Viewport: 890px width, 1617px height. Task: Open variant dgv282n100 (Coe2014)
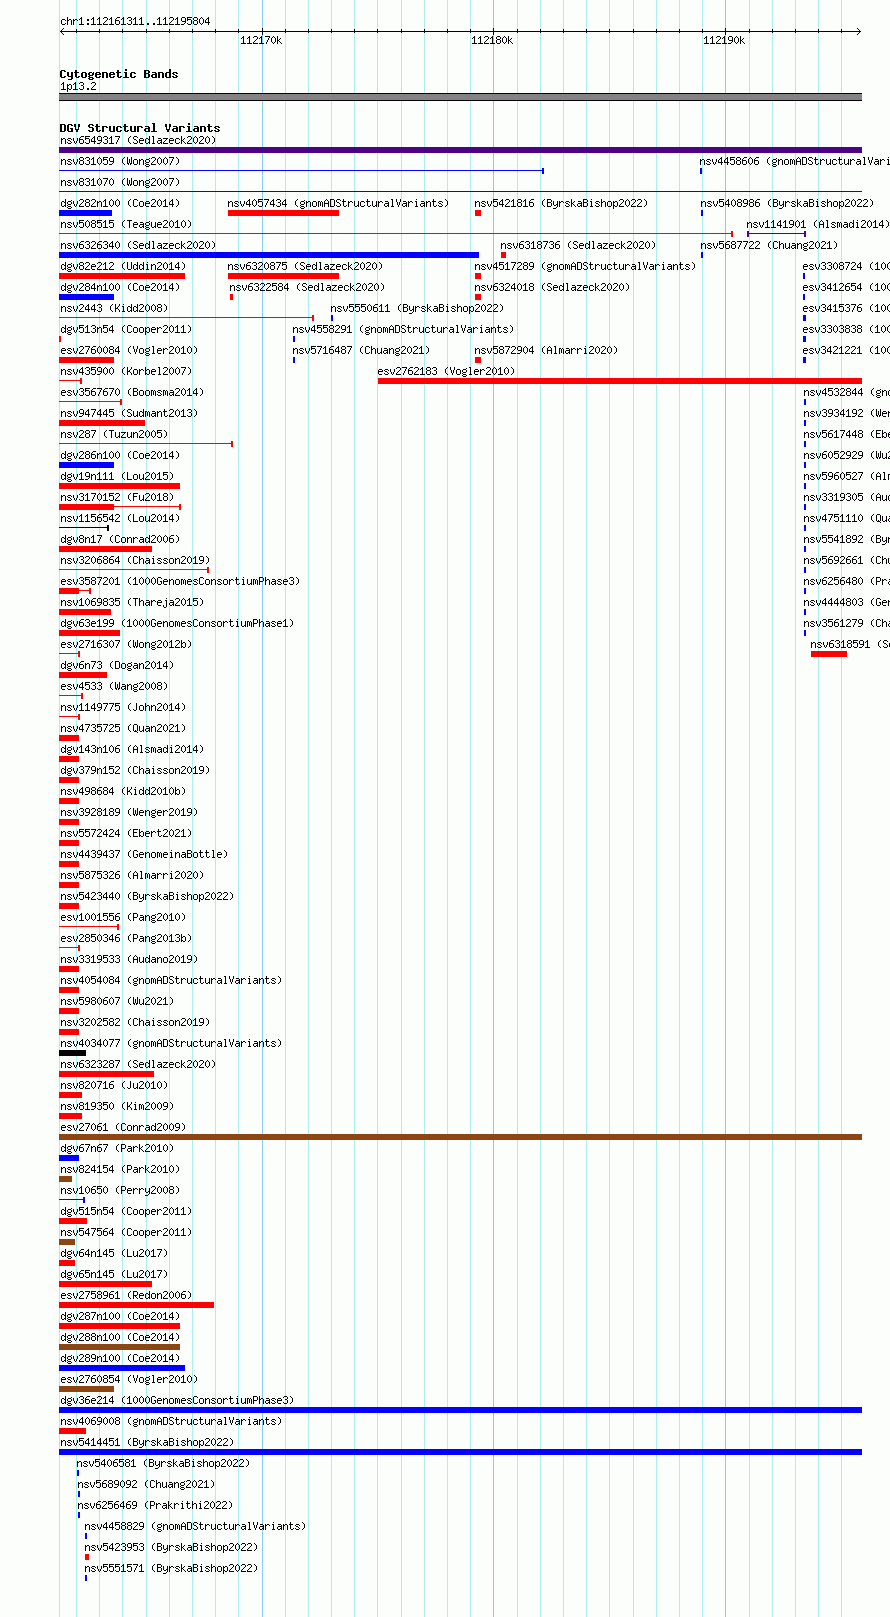click(120, 203)
